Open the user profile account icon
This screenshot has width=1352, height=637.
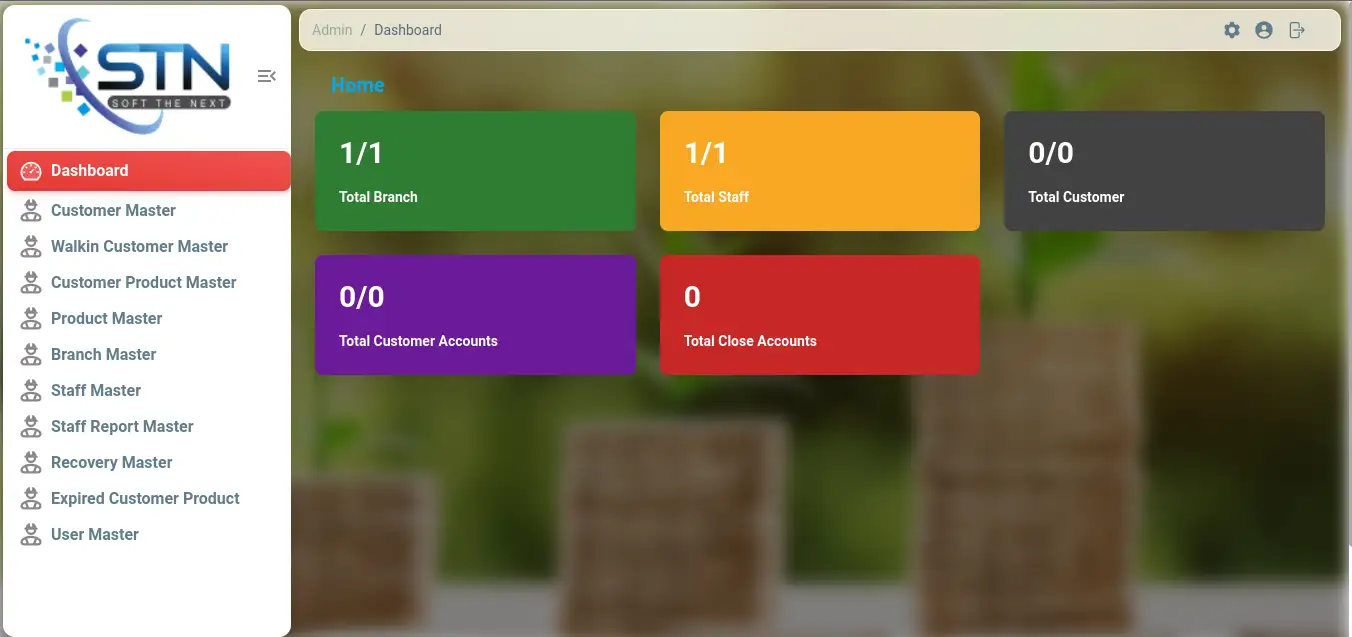pyautogui.click(x=1264, y=30)
